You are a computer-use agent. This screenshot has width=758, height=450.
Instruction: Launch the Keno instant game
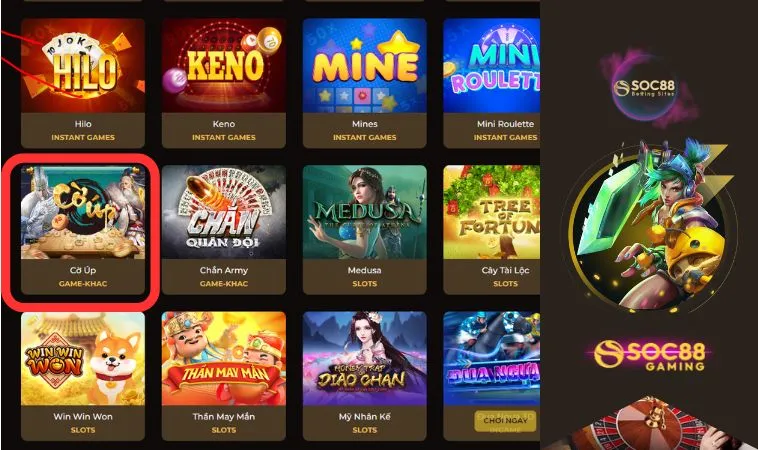point(224,83)
